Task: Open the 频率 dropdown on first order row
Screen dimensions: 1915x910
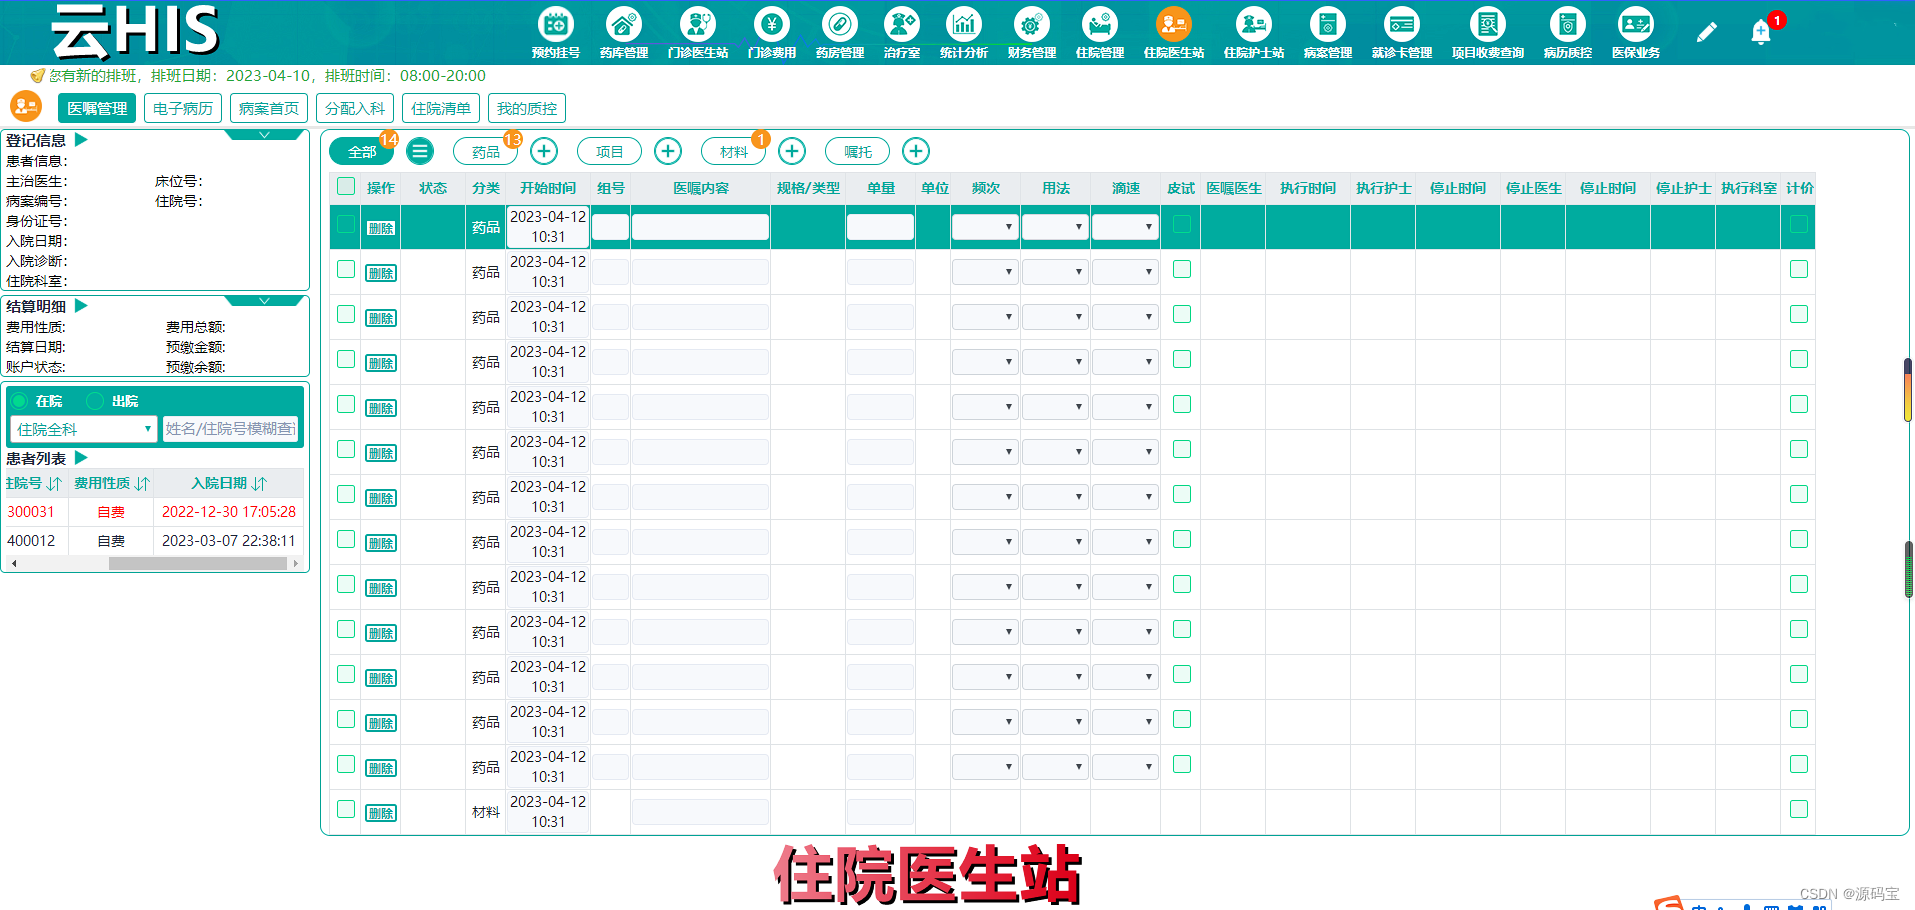Action: coord(984,226)
